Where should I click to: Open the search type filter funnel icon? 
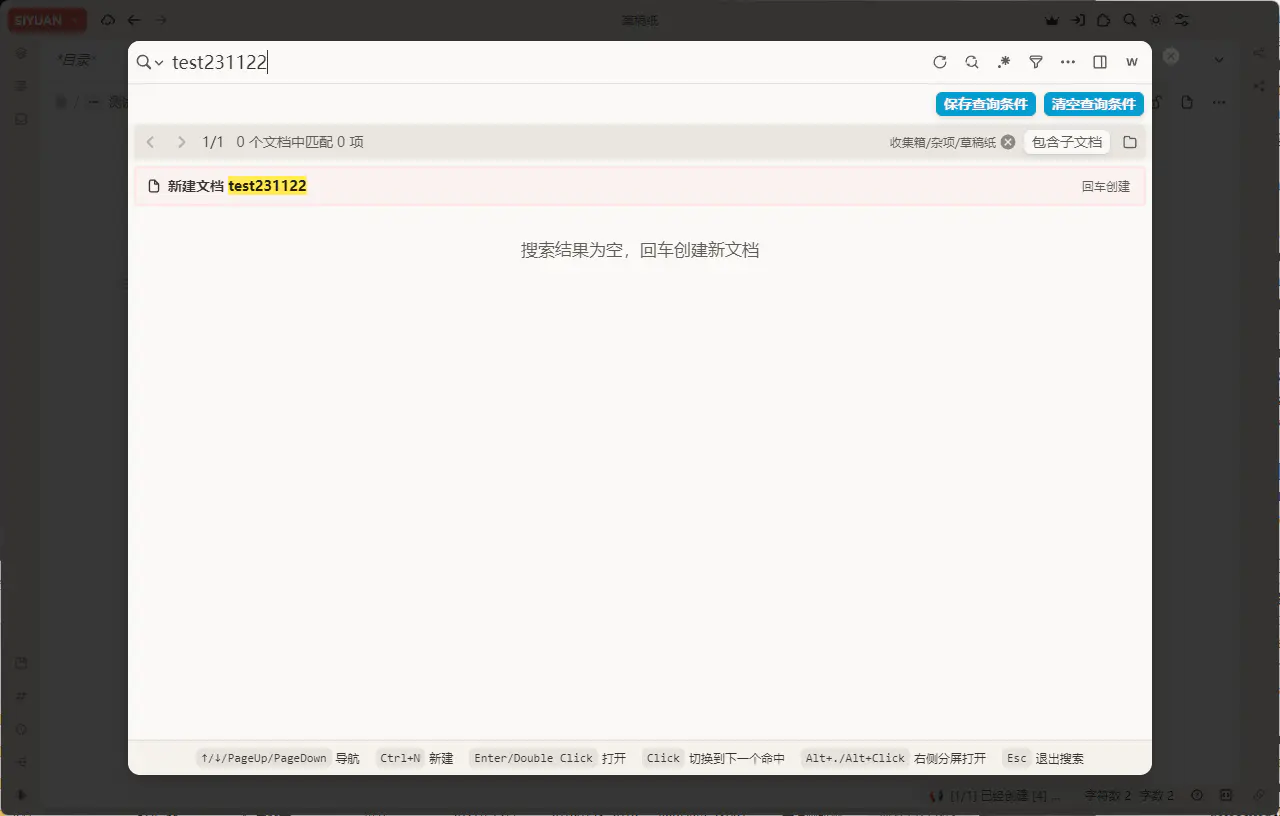click(x=1036, y=62)
